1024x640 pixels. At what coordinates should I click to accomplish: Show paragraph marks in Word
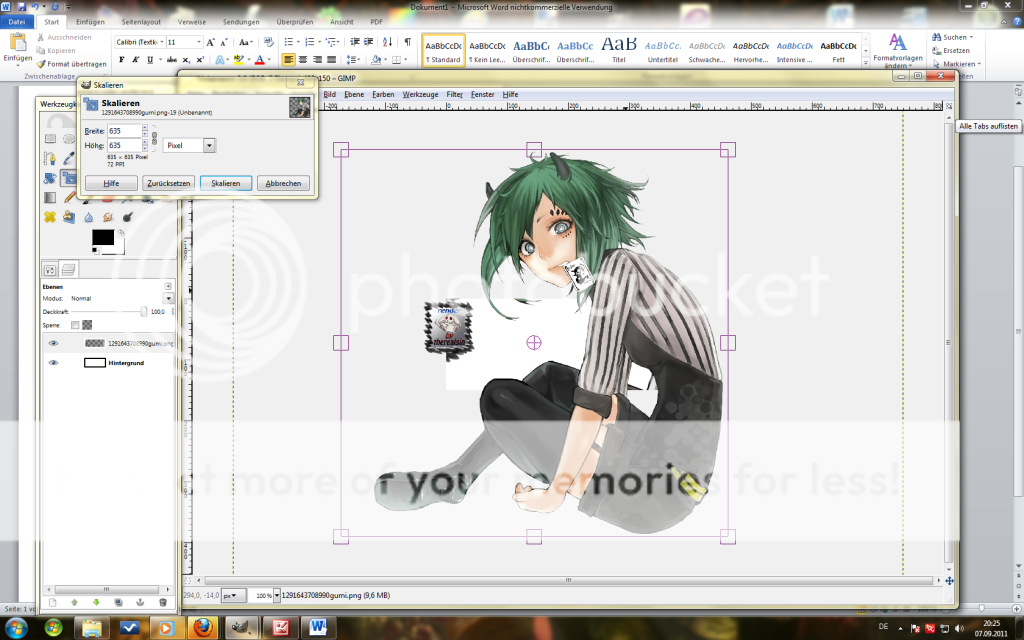[408, 42]
